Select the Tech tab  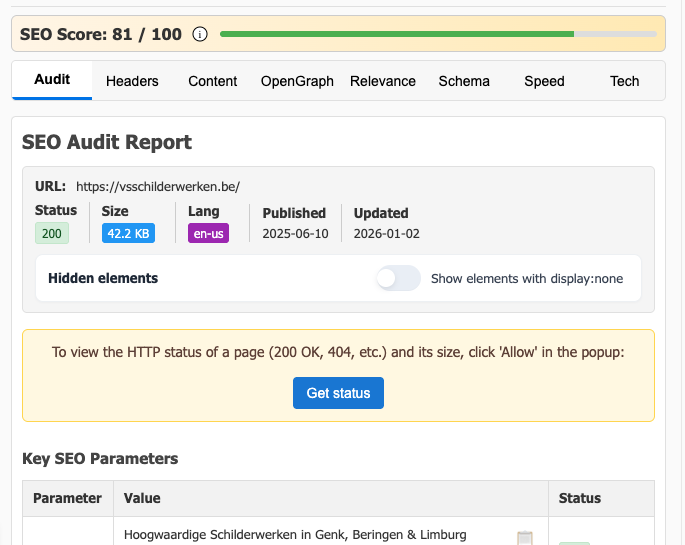(x=624, y=81)
